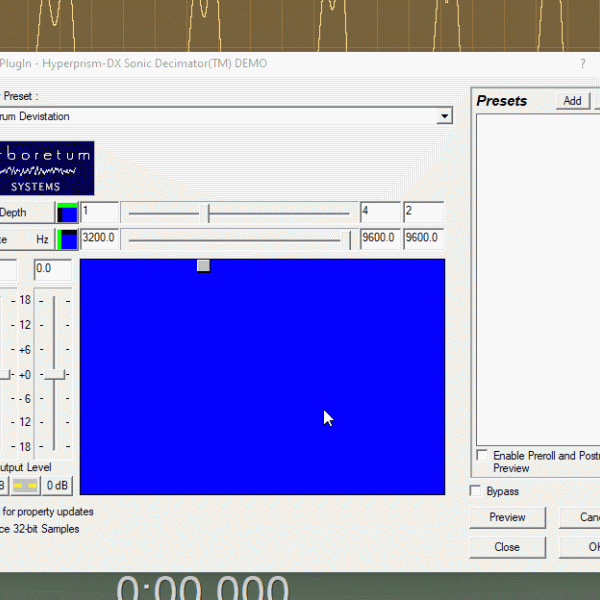Screen dimensions: 600x600
Task: Click the Hz value field showing 3200.0
Action: tap(99, 239)
